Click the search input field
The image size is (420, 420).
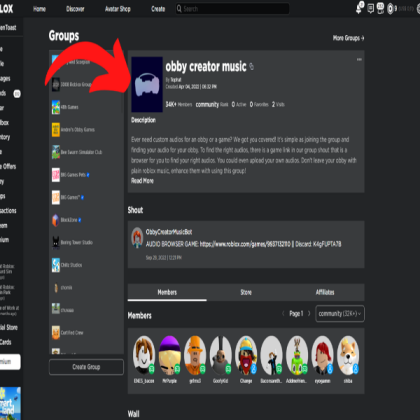click(x=233, y=9)
